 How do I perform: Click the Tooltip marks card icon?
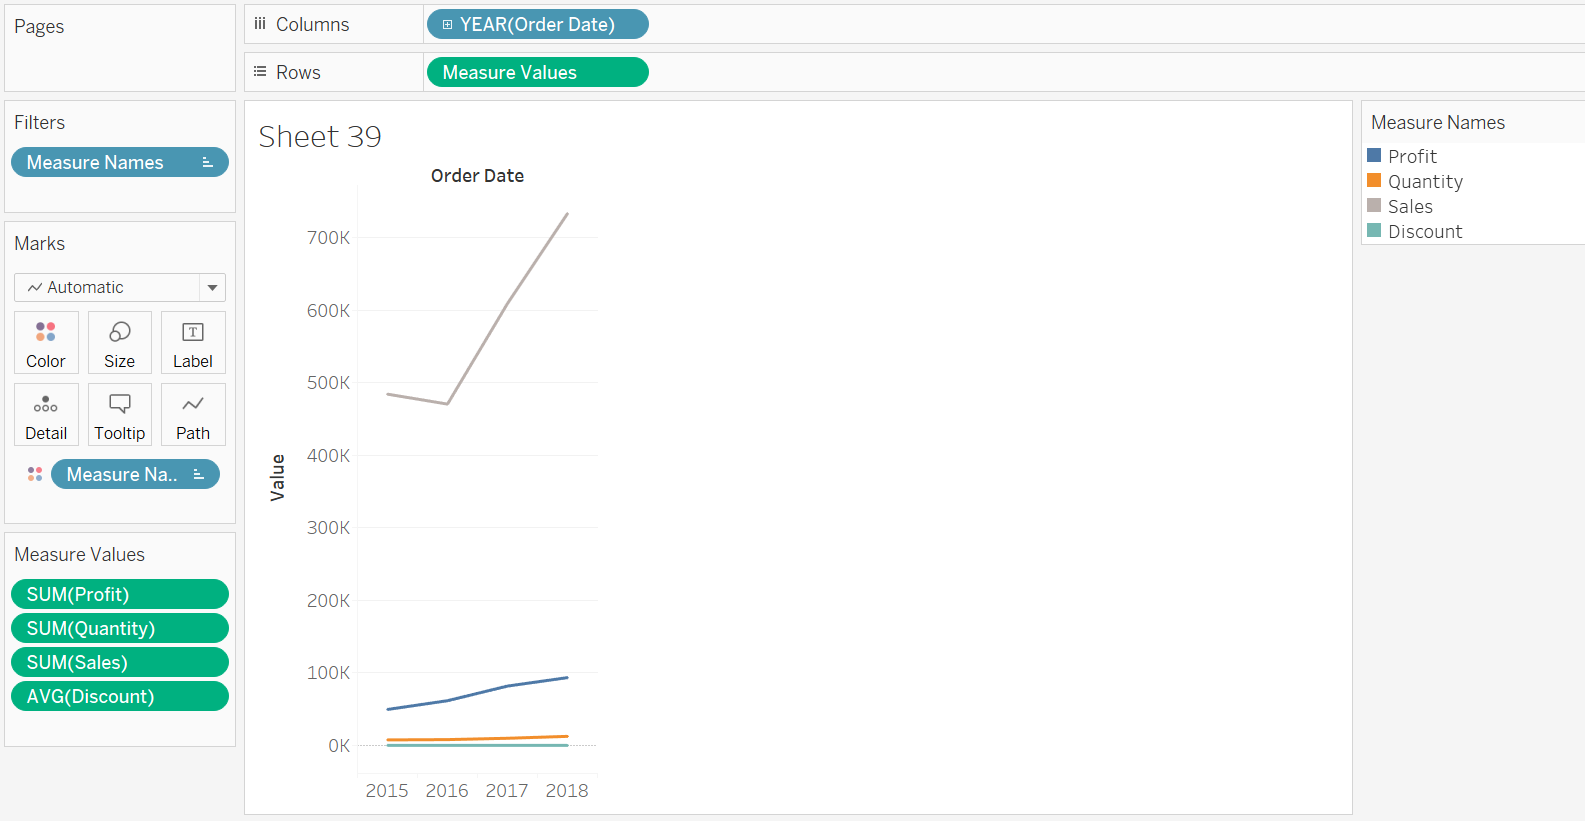(120, 404)
